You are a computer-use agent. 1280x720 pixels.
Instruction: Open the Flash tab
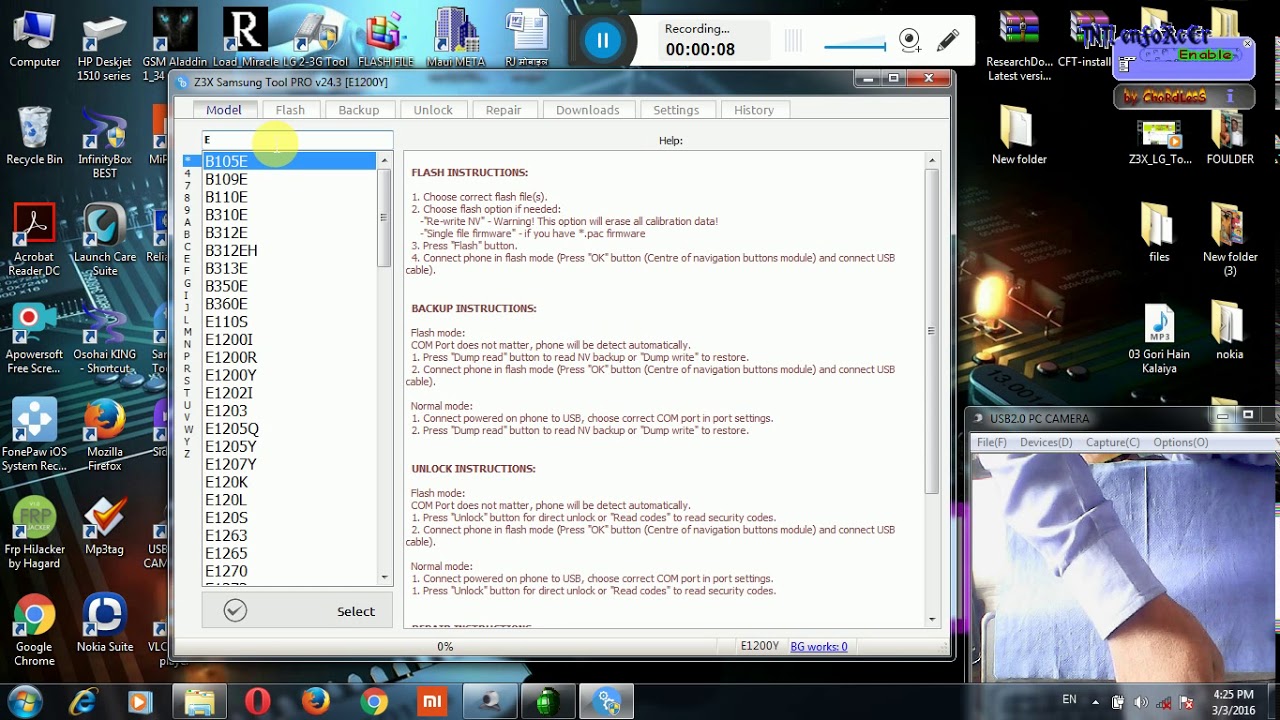click(290, 110)
